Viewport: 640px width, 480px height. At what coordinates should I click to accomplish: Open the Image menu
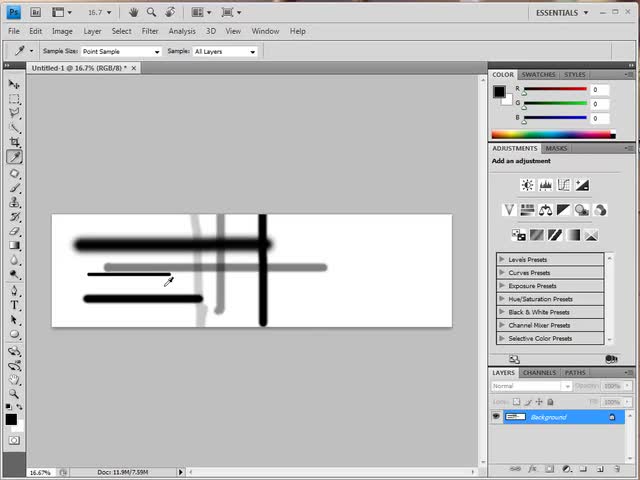coord(62,31)
